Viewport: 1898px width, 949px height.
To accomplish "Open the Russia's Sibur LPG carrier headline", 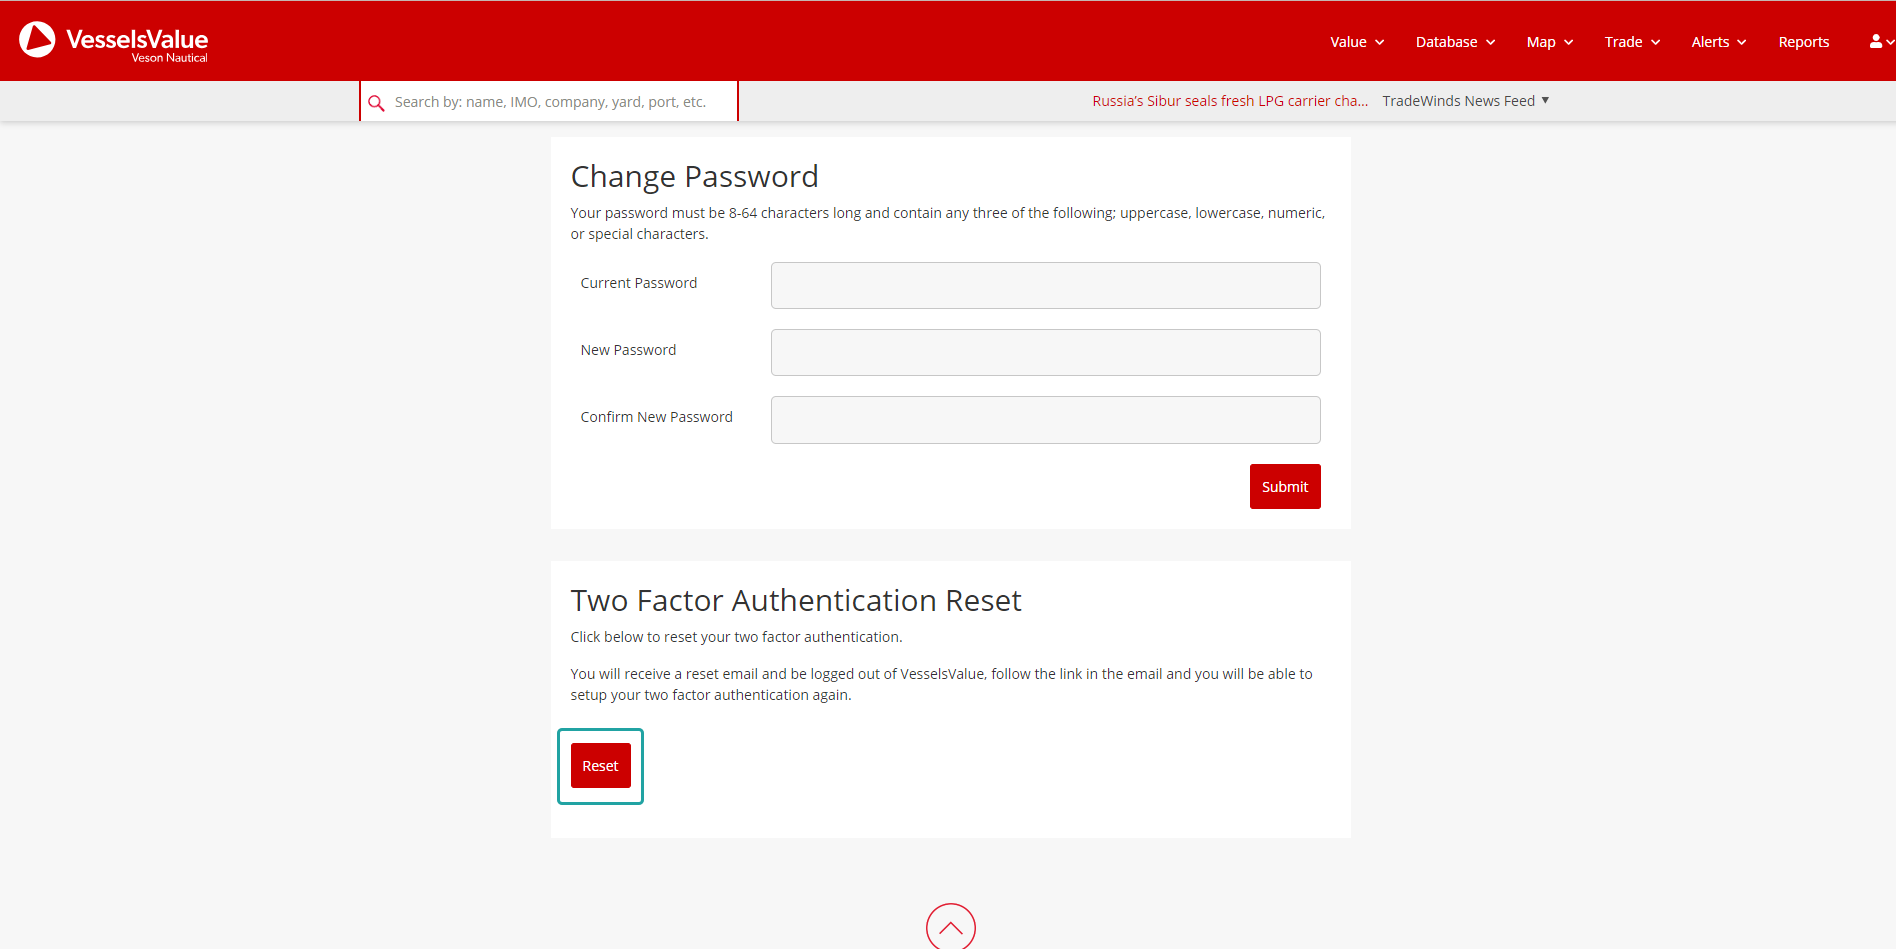I will (x=1230, y=100).
